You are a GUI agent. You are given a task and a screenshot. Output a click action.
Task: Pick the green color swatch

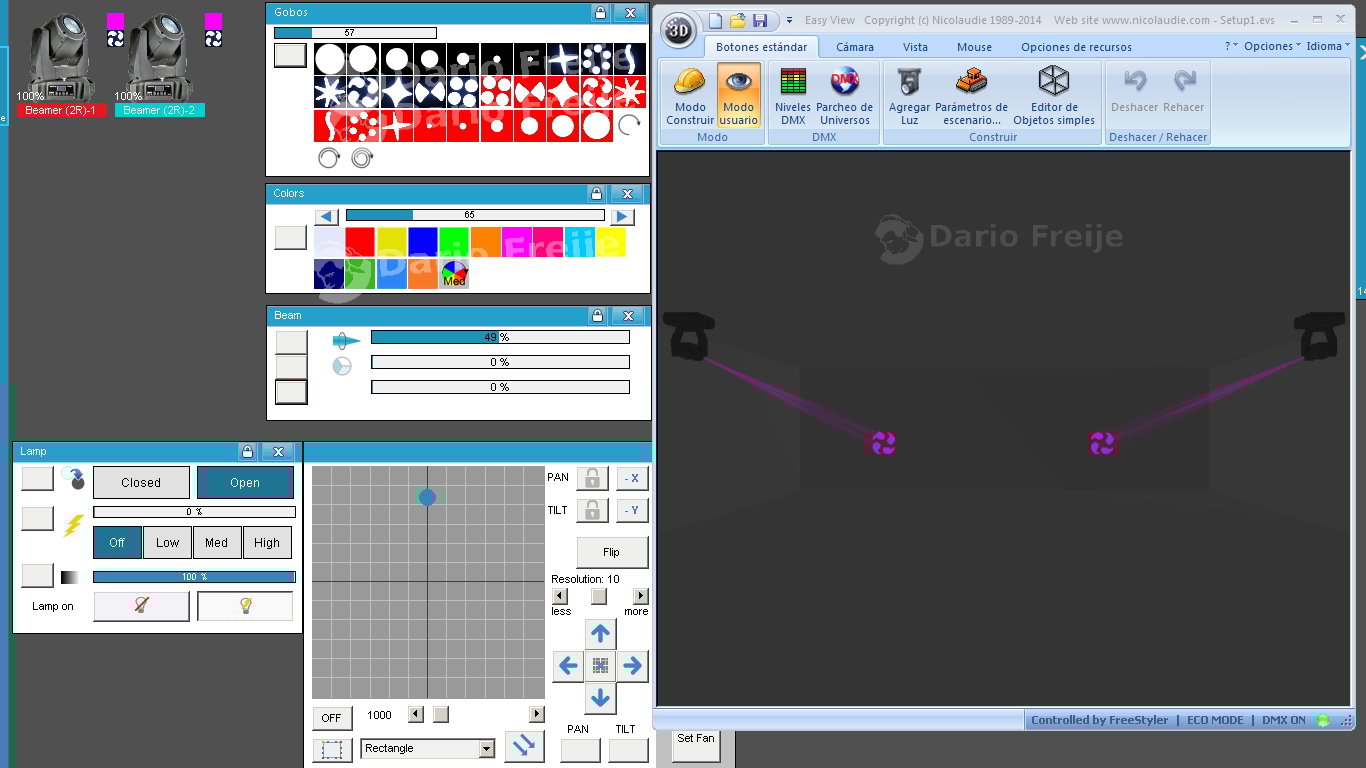pos(454,242)
